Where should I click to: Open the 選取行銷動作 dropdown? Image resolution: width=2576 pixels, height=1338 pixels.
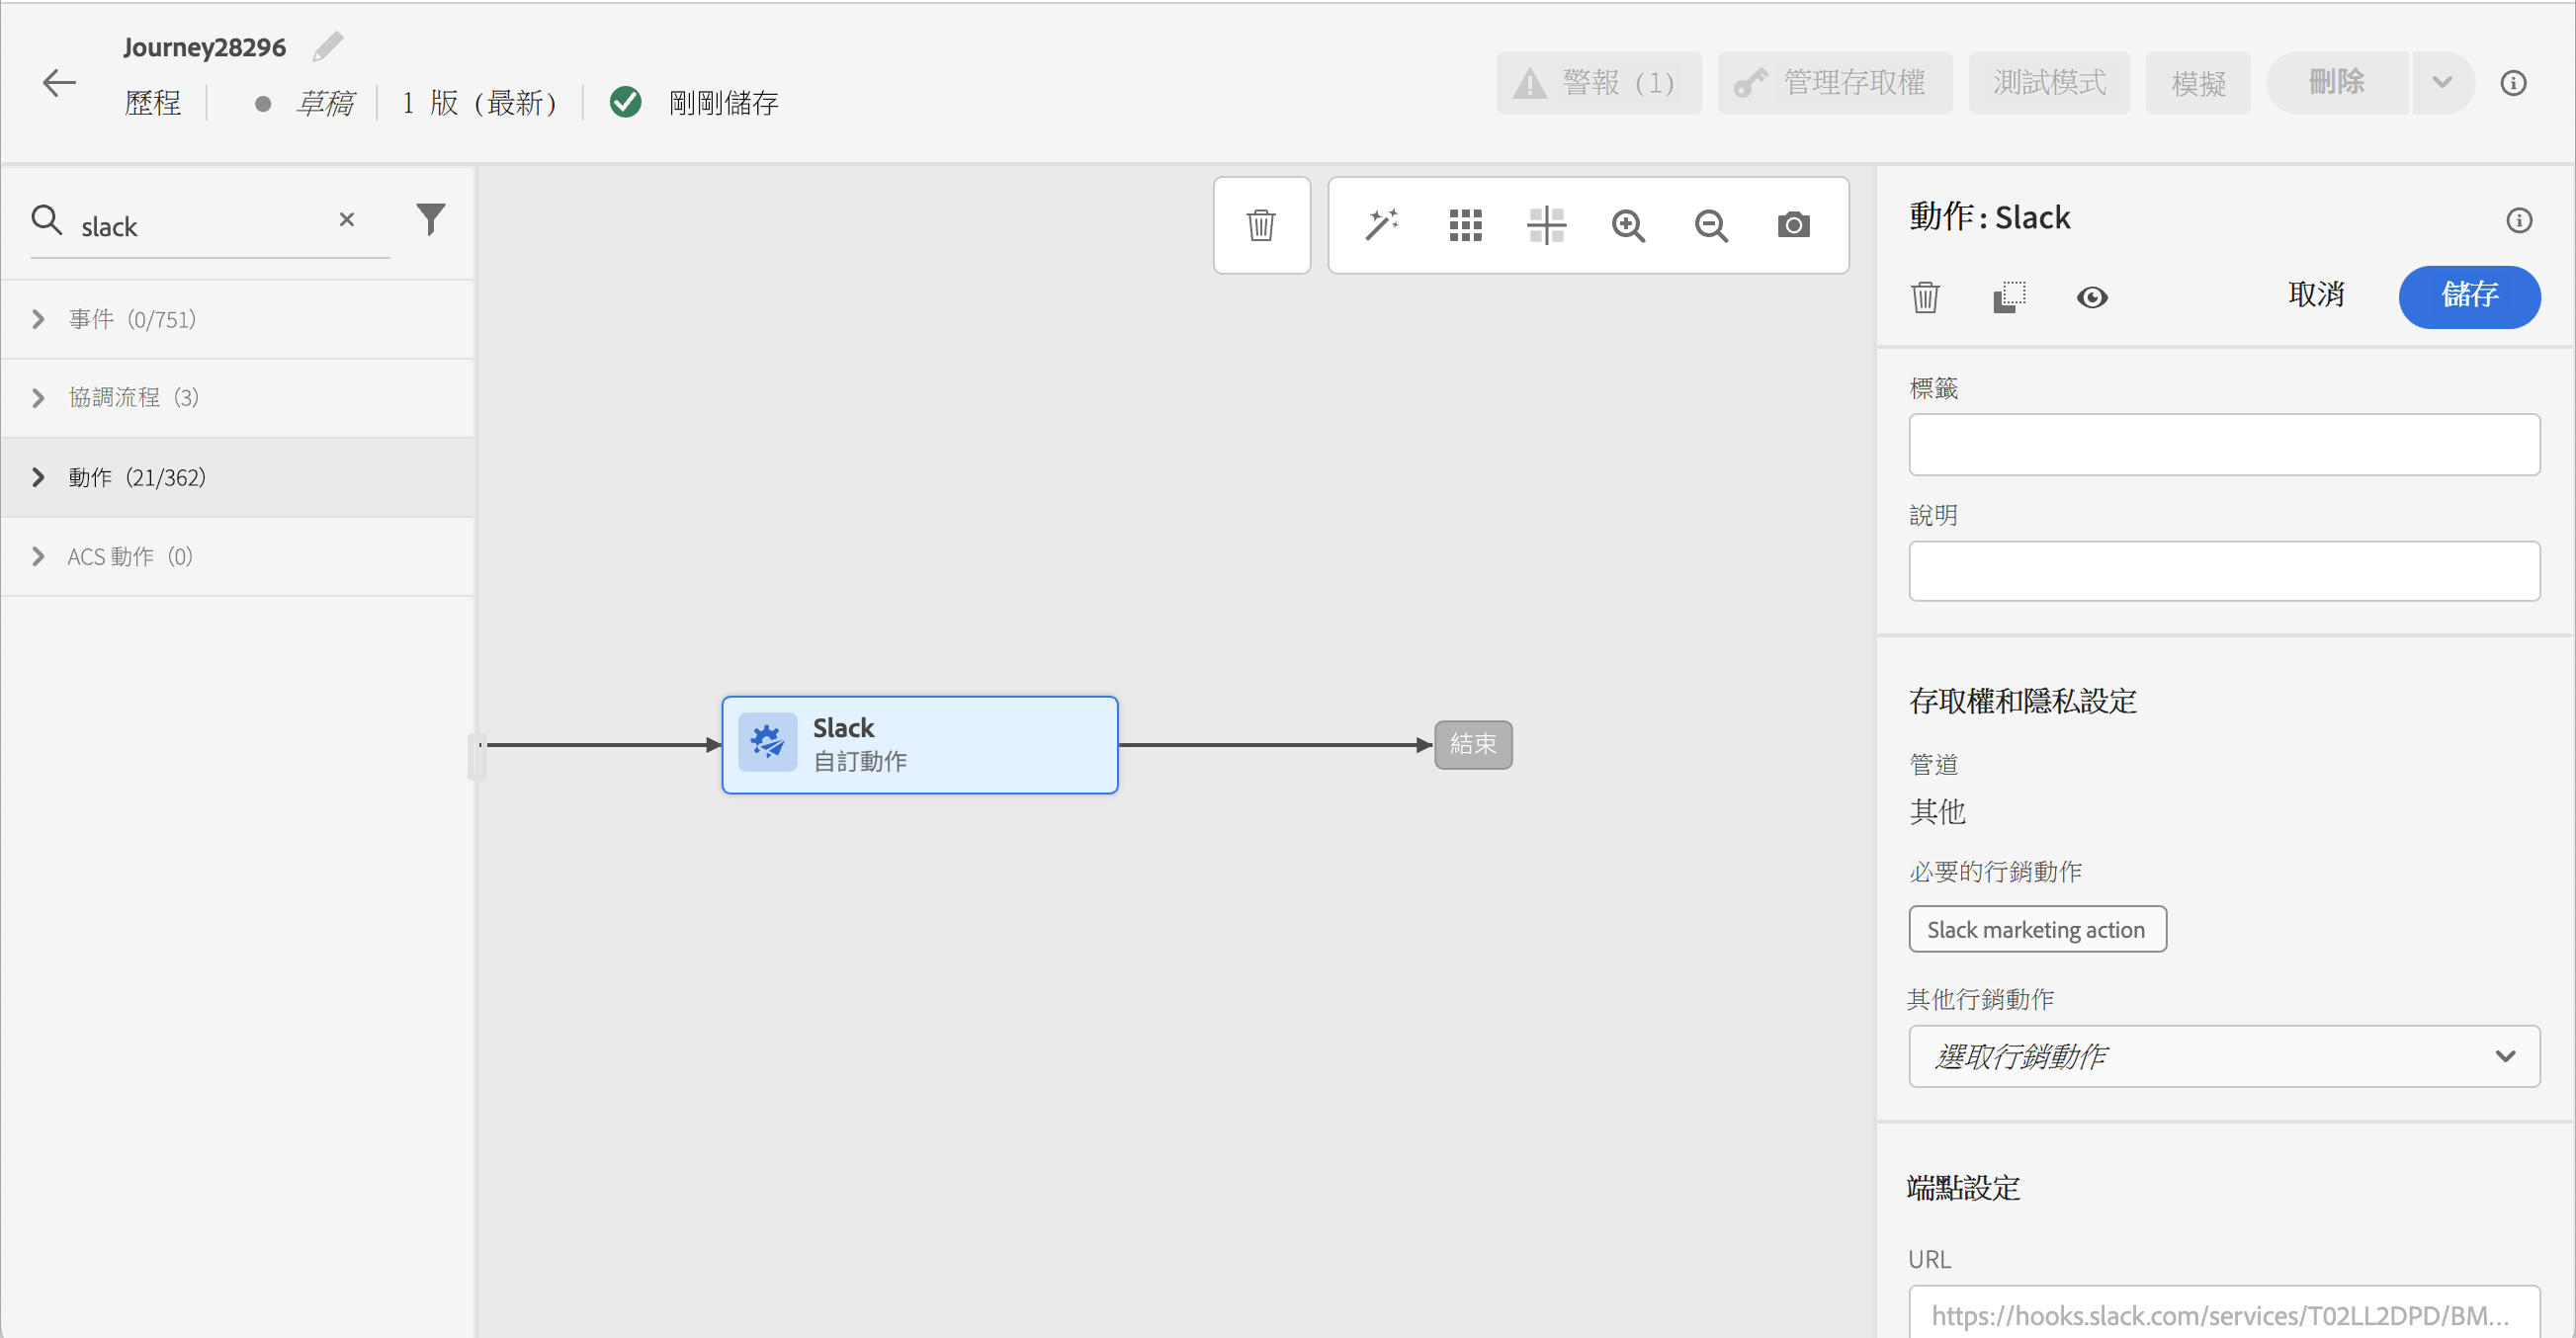2223,1055
